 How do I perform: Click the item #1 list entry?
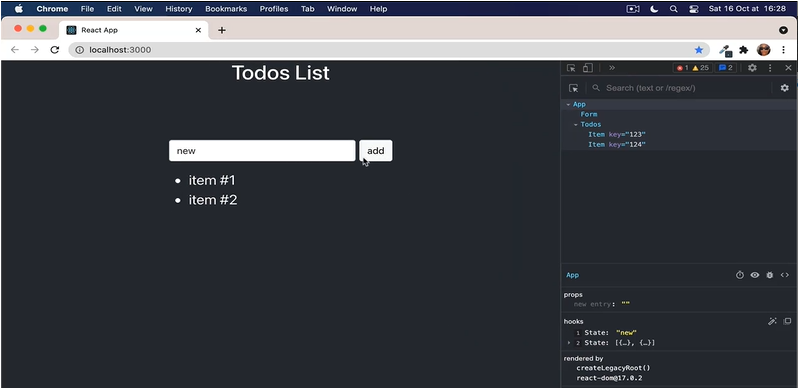[212, 180]
